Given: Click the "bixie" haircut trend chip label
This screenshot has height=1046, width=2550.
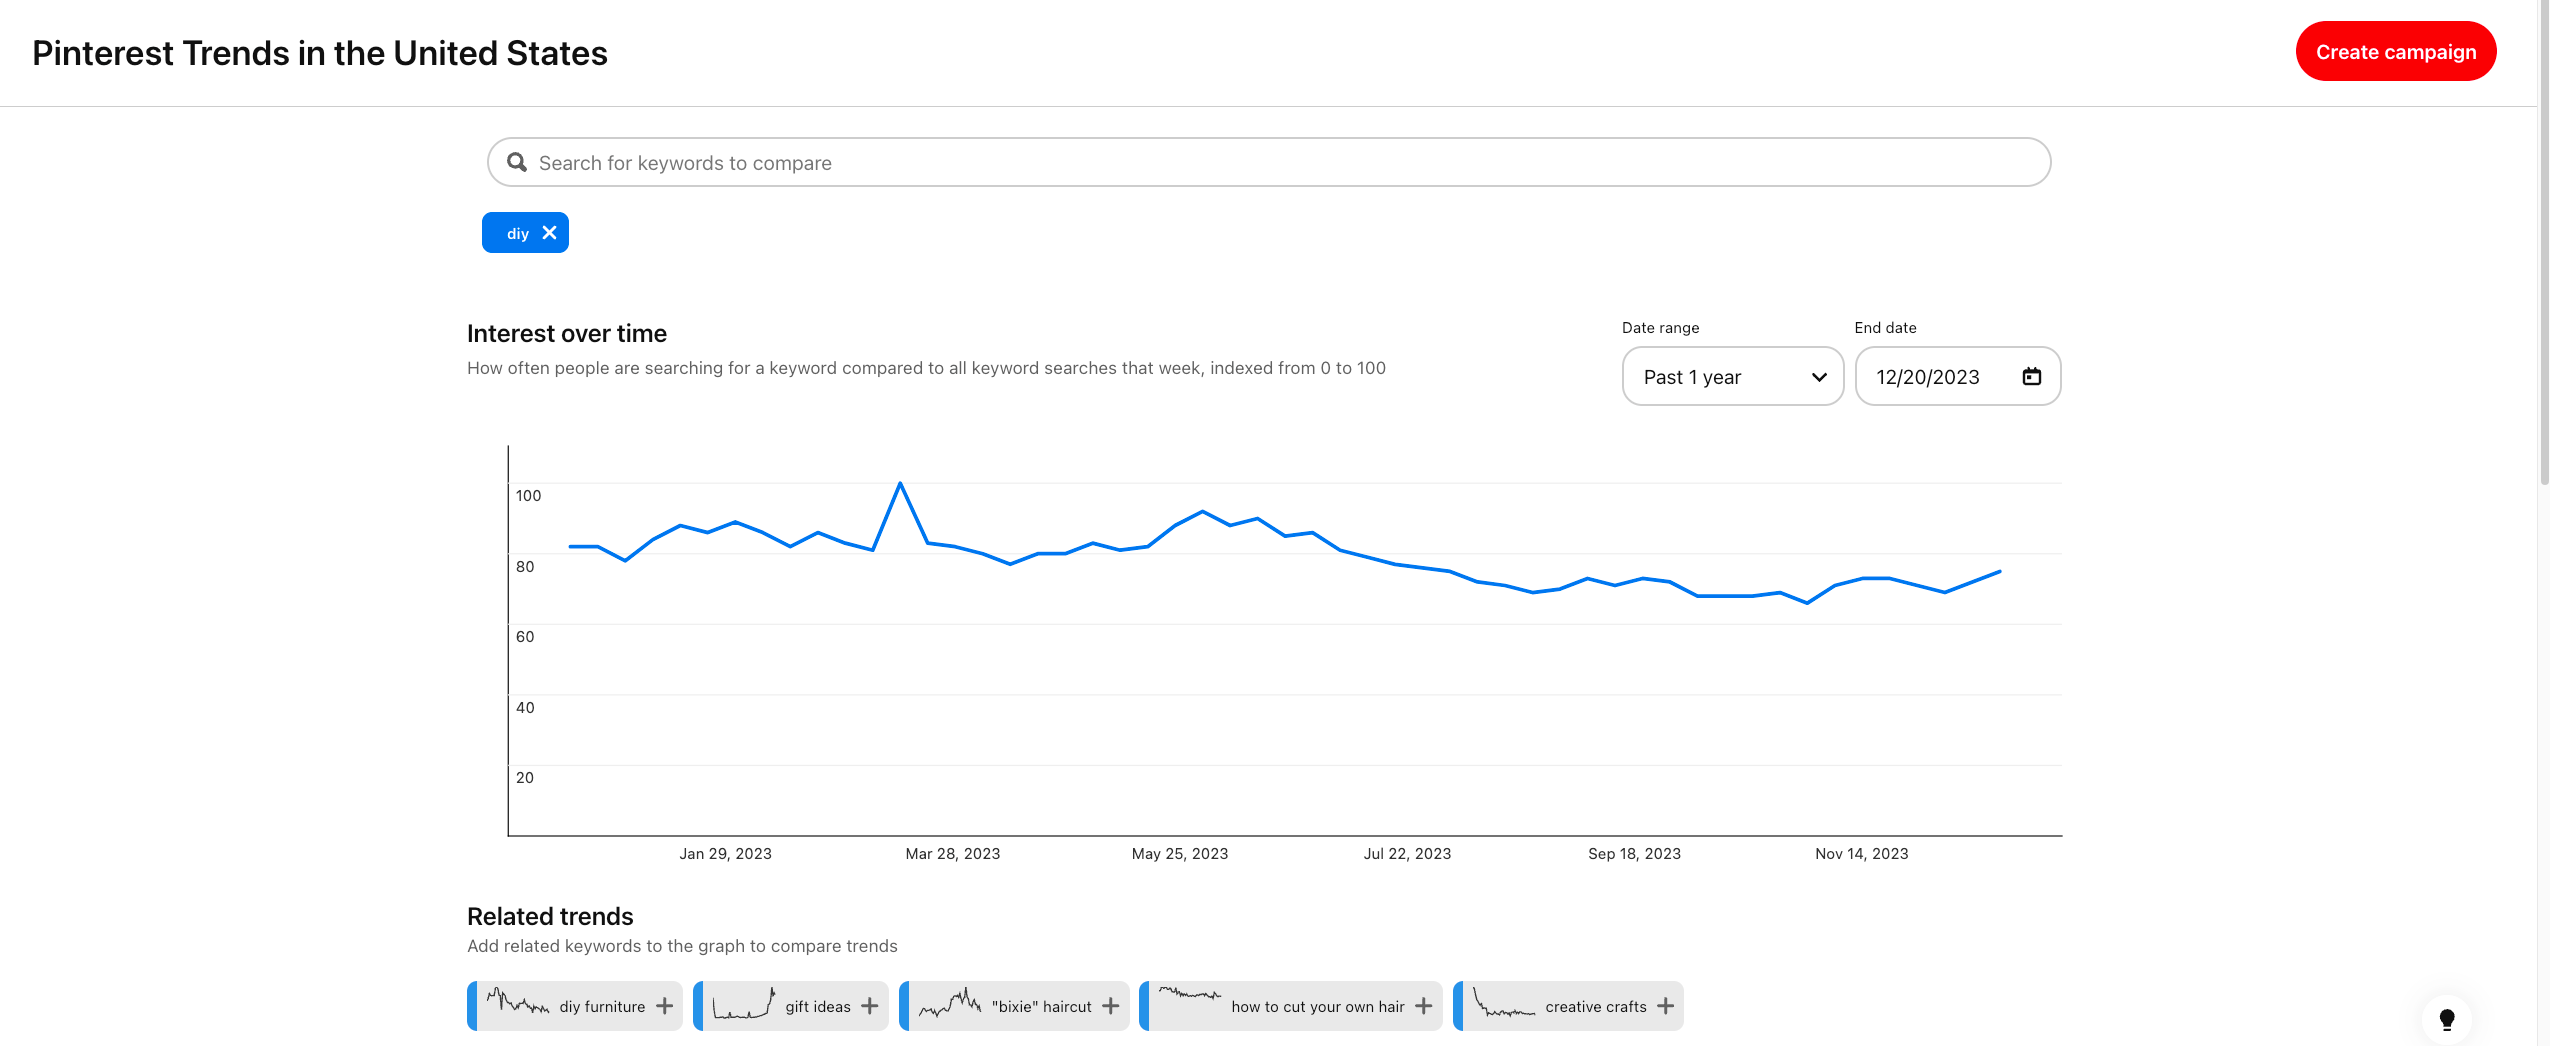Looking at the screenshot, I should click(x=1041, y=1007).
